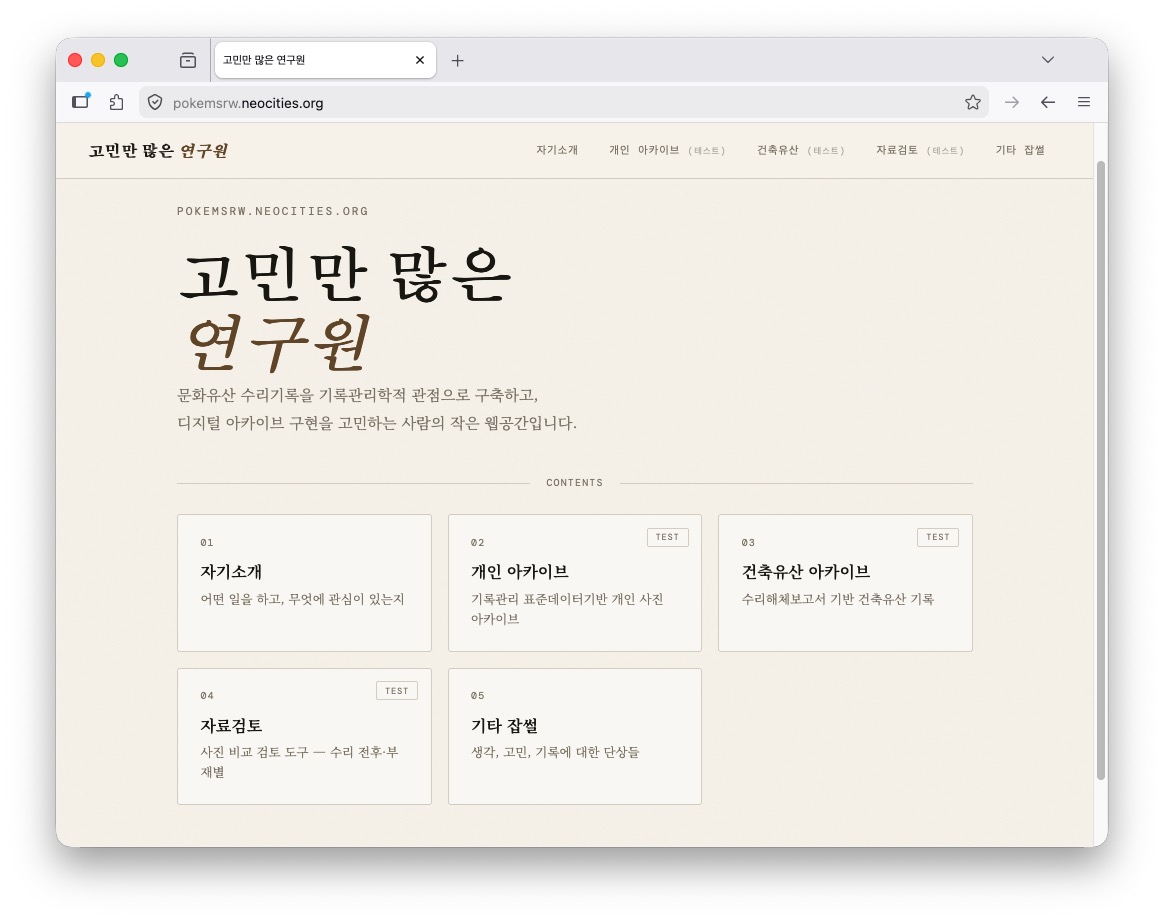
Task: Open the 05 기타 잡썰 content card
Action: 575,736
